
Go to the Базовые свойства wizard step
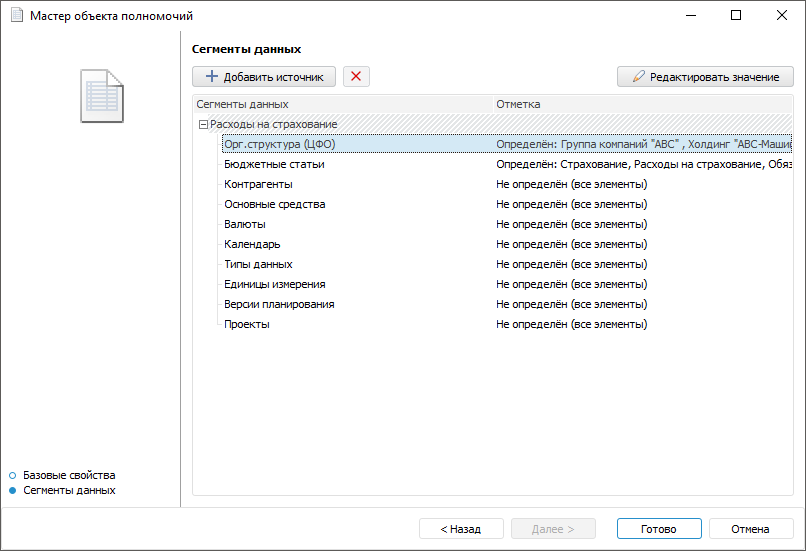point(69,475)
